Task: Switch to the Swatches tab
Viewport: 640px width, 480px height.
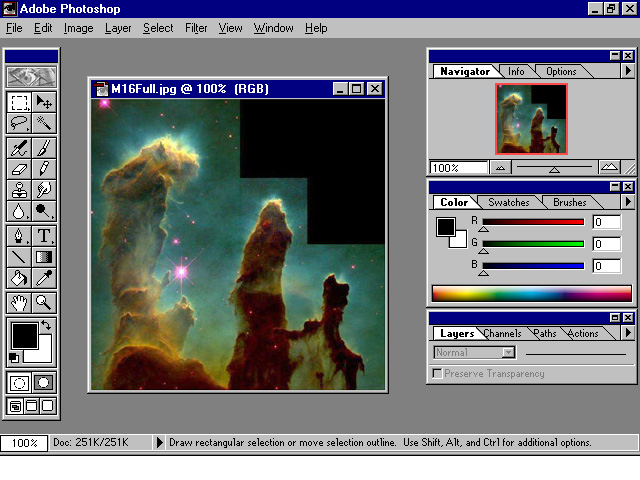Action: click(x=509, y=202)
